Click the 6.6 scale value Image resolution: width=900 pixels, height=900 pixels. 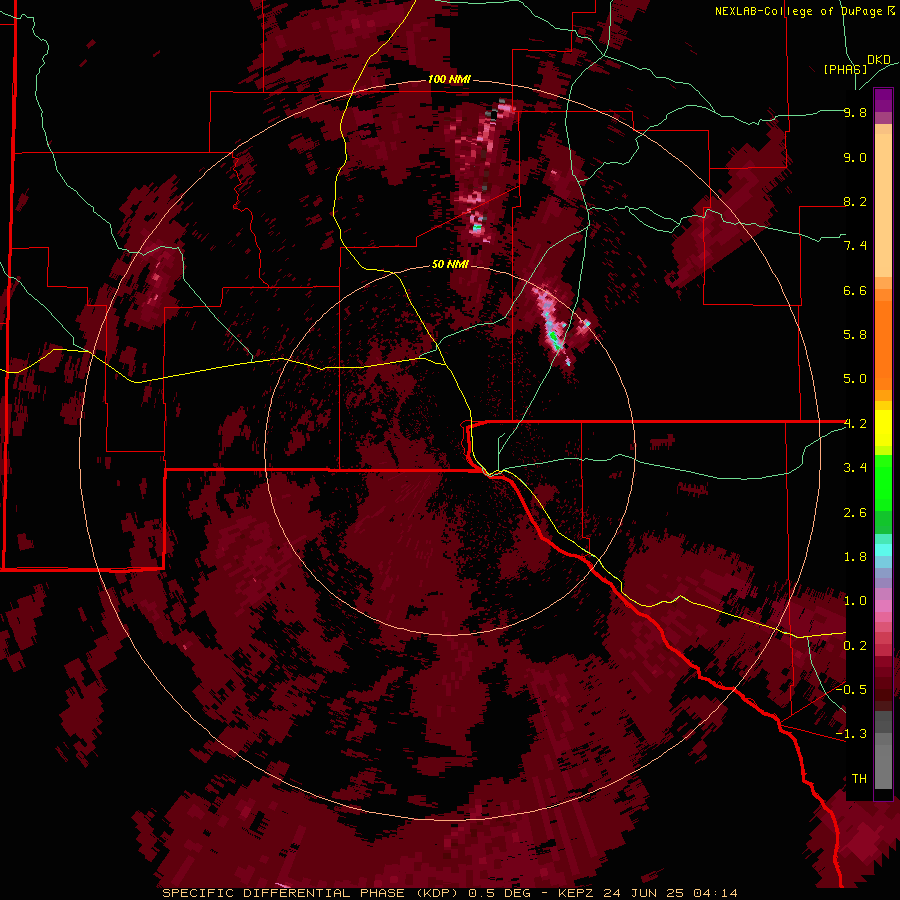[855, 290]
